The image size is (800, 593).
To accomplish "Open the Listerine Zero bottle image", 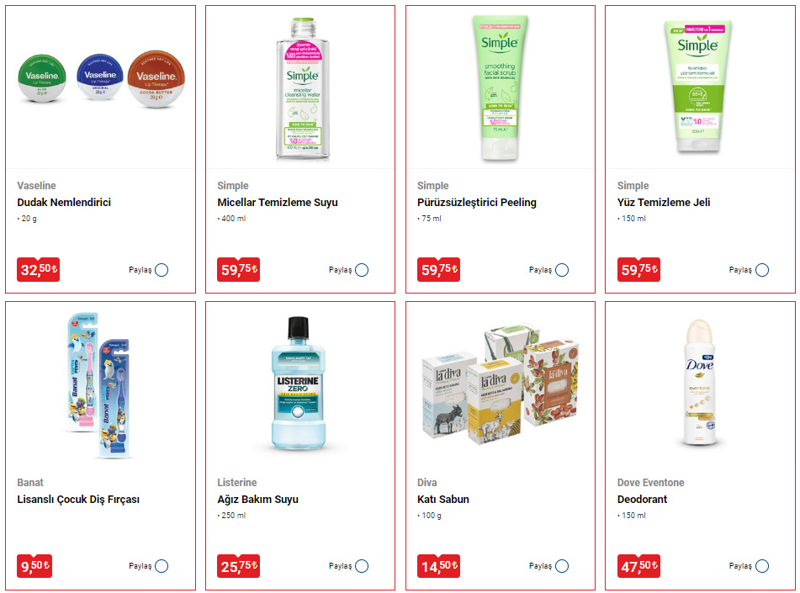I will pyautogui.click(x=298, y=384).
